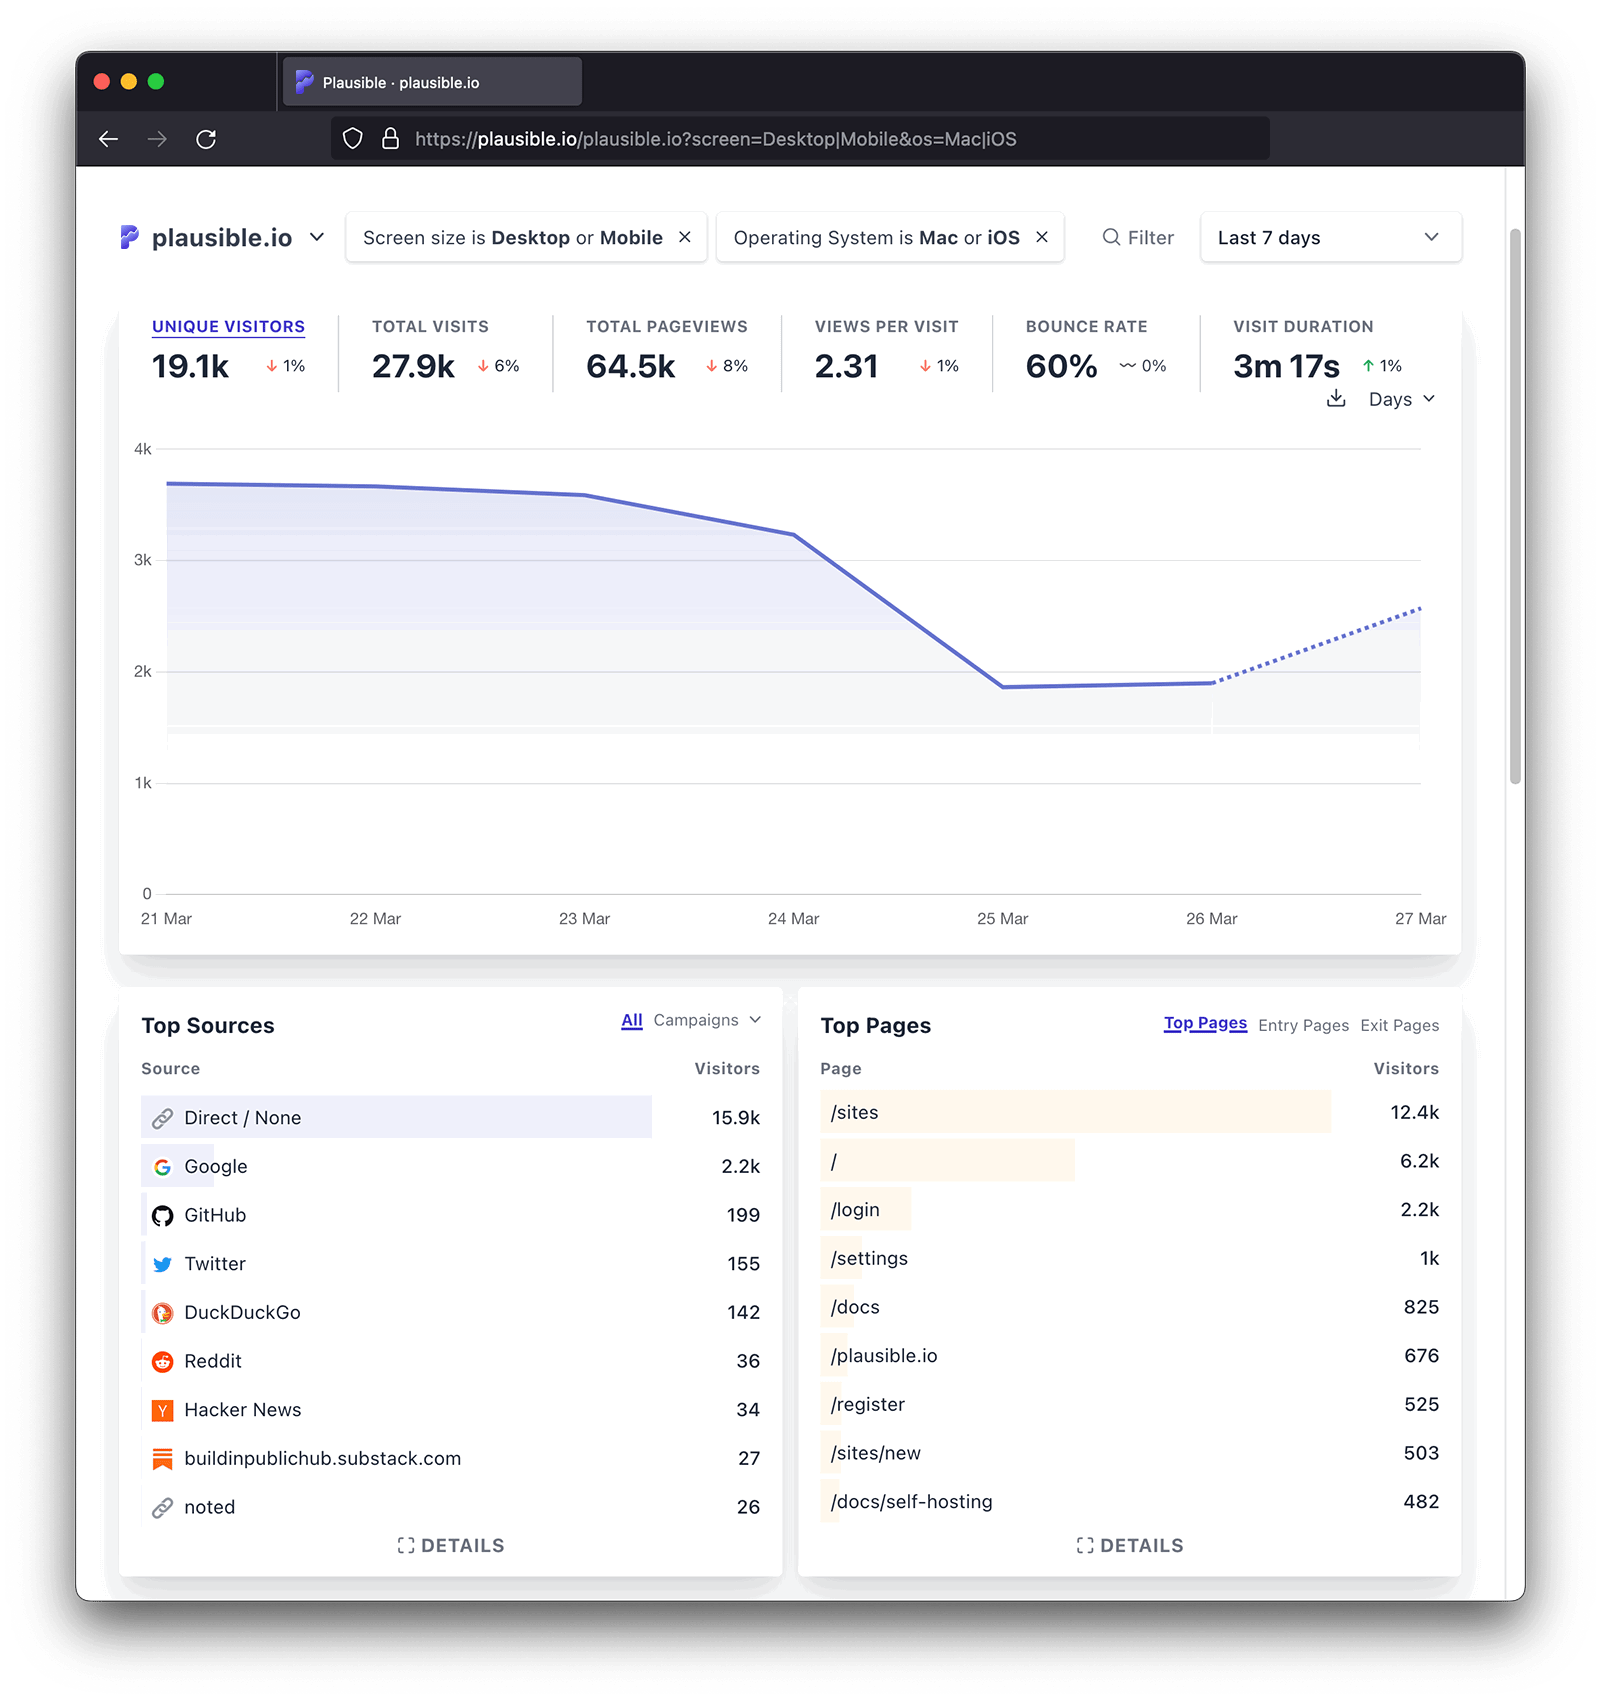
Task: Click the padlock icon in address bar
Action: tap(390, 139)
